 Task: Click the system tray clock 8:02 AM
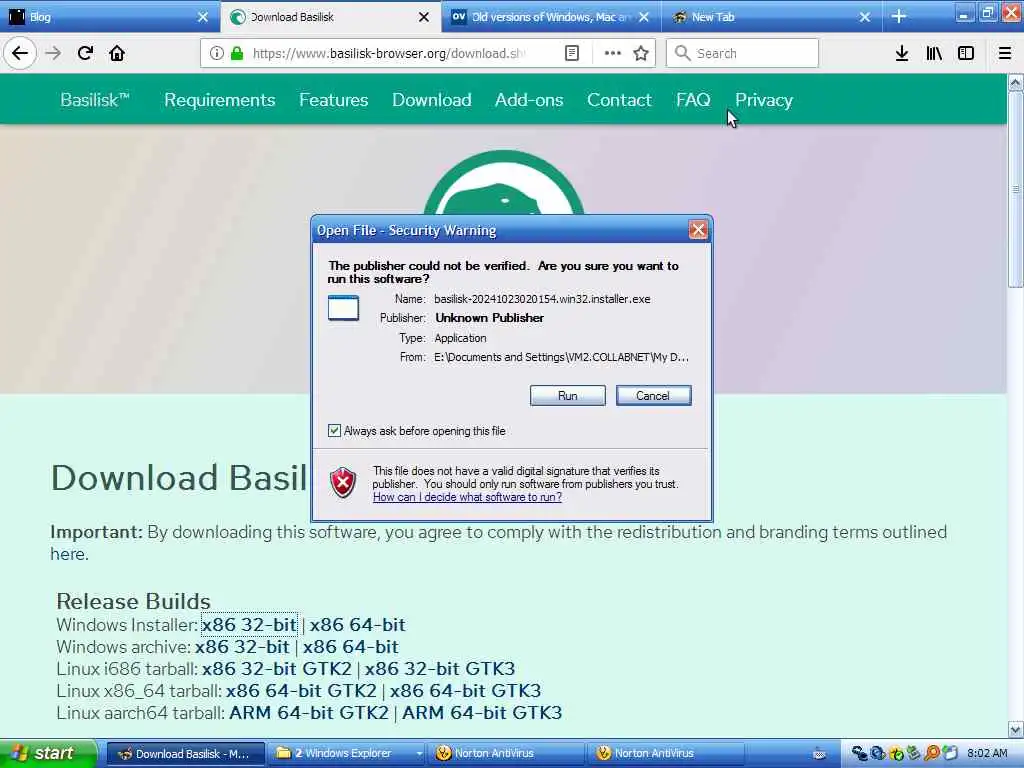pos(987,753)
